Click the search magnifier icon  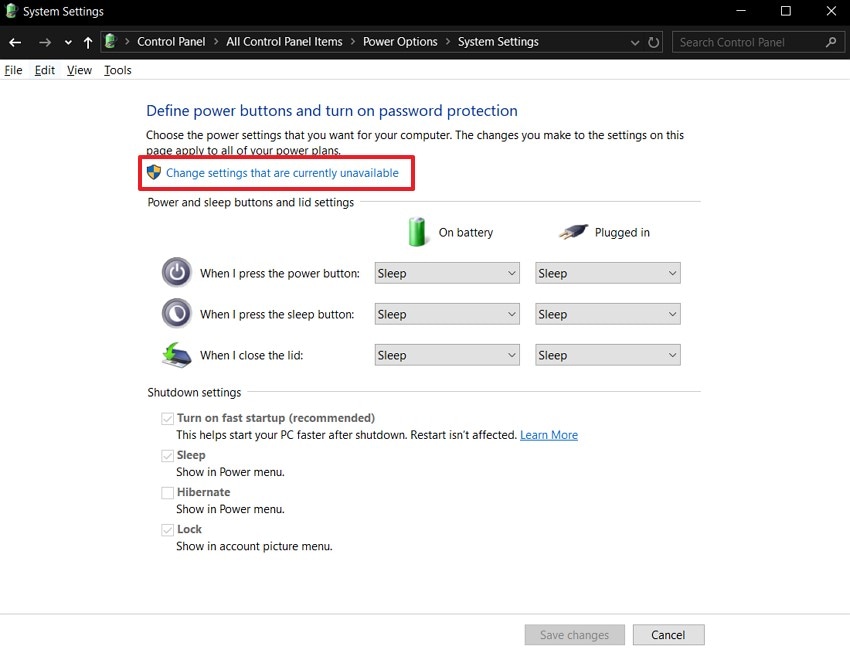click(x=830, y=42)
